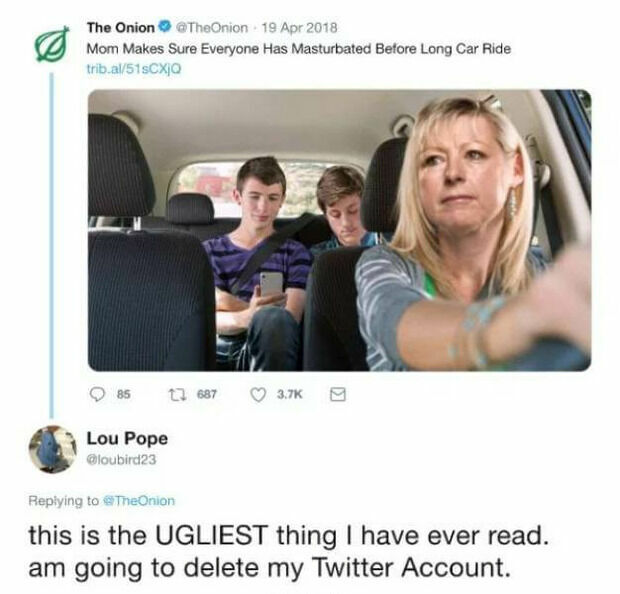Click the Lou Pope display name
Image resolution: width=620 pixels, height=594 pixels.
[127, 438]
